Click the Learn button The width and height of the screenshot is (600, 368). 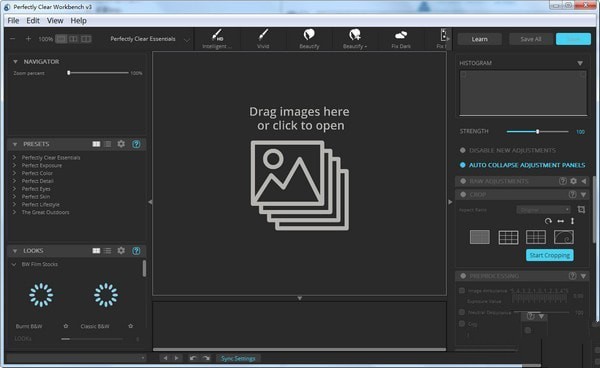click(x=479, y=39)
